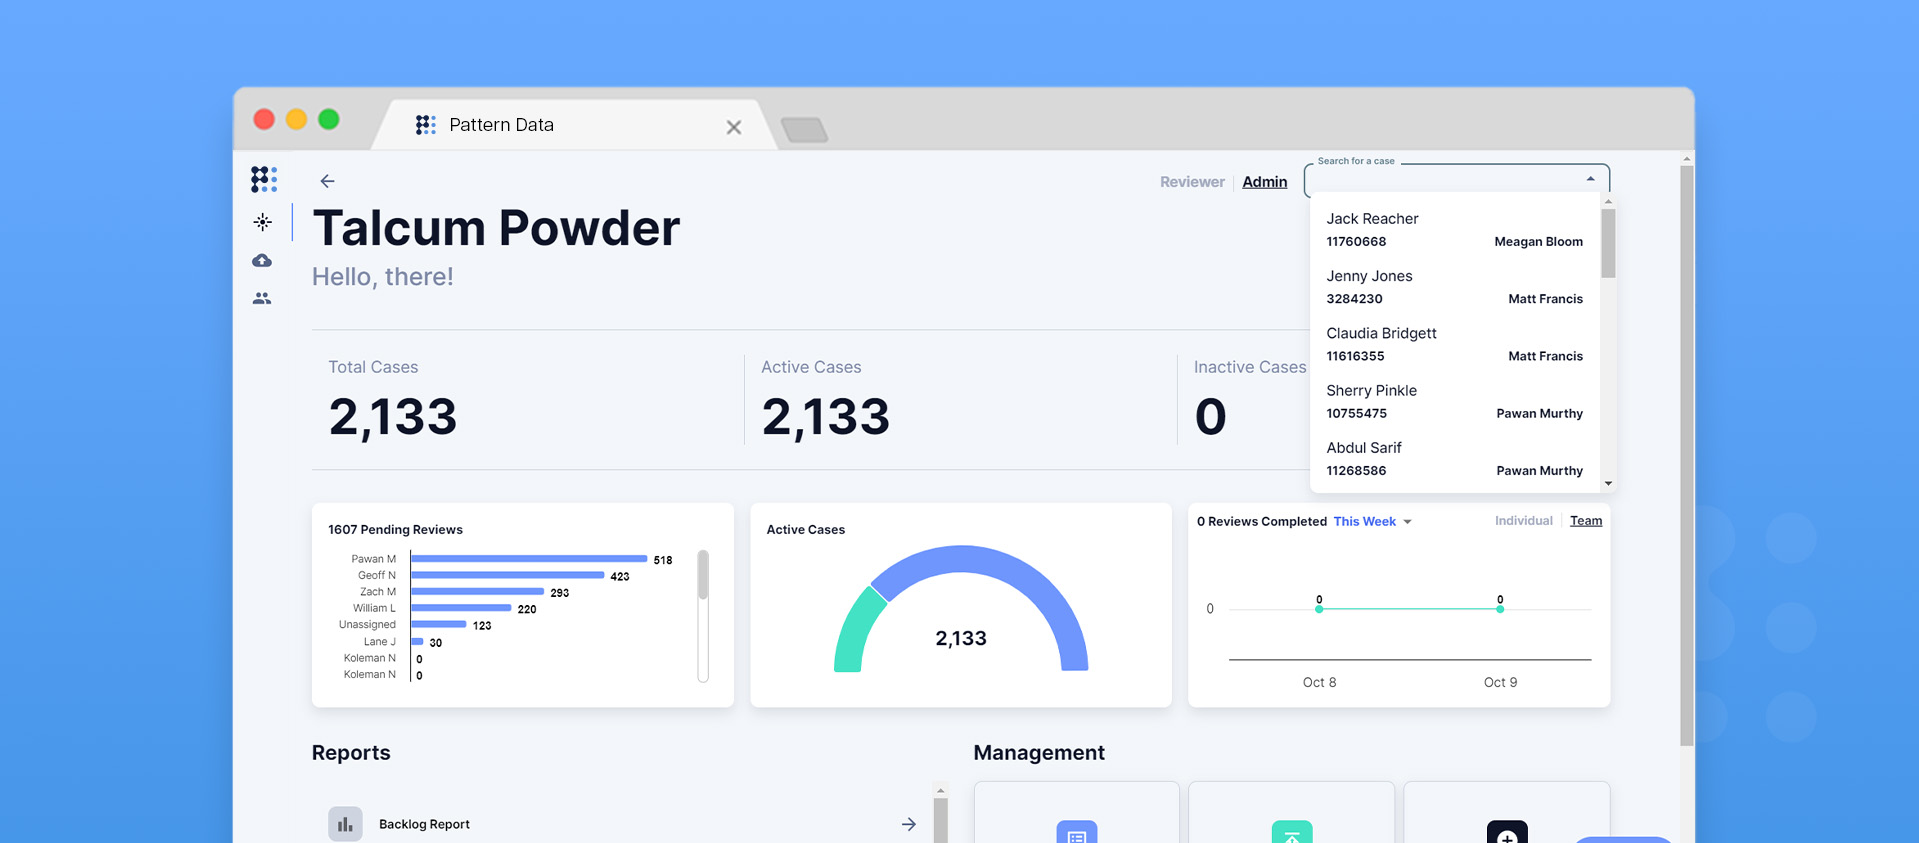This screenshot has height=843, width=1919.
Task: Click case dropdown scrollbar down arrow
Action: (1608, 484)
